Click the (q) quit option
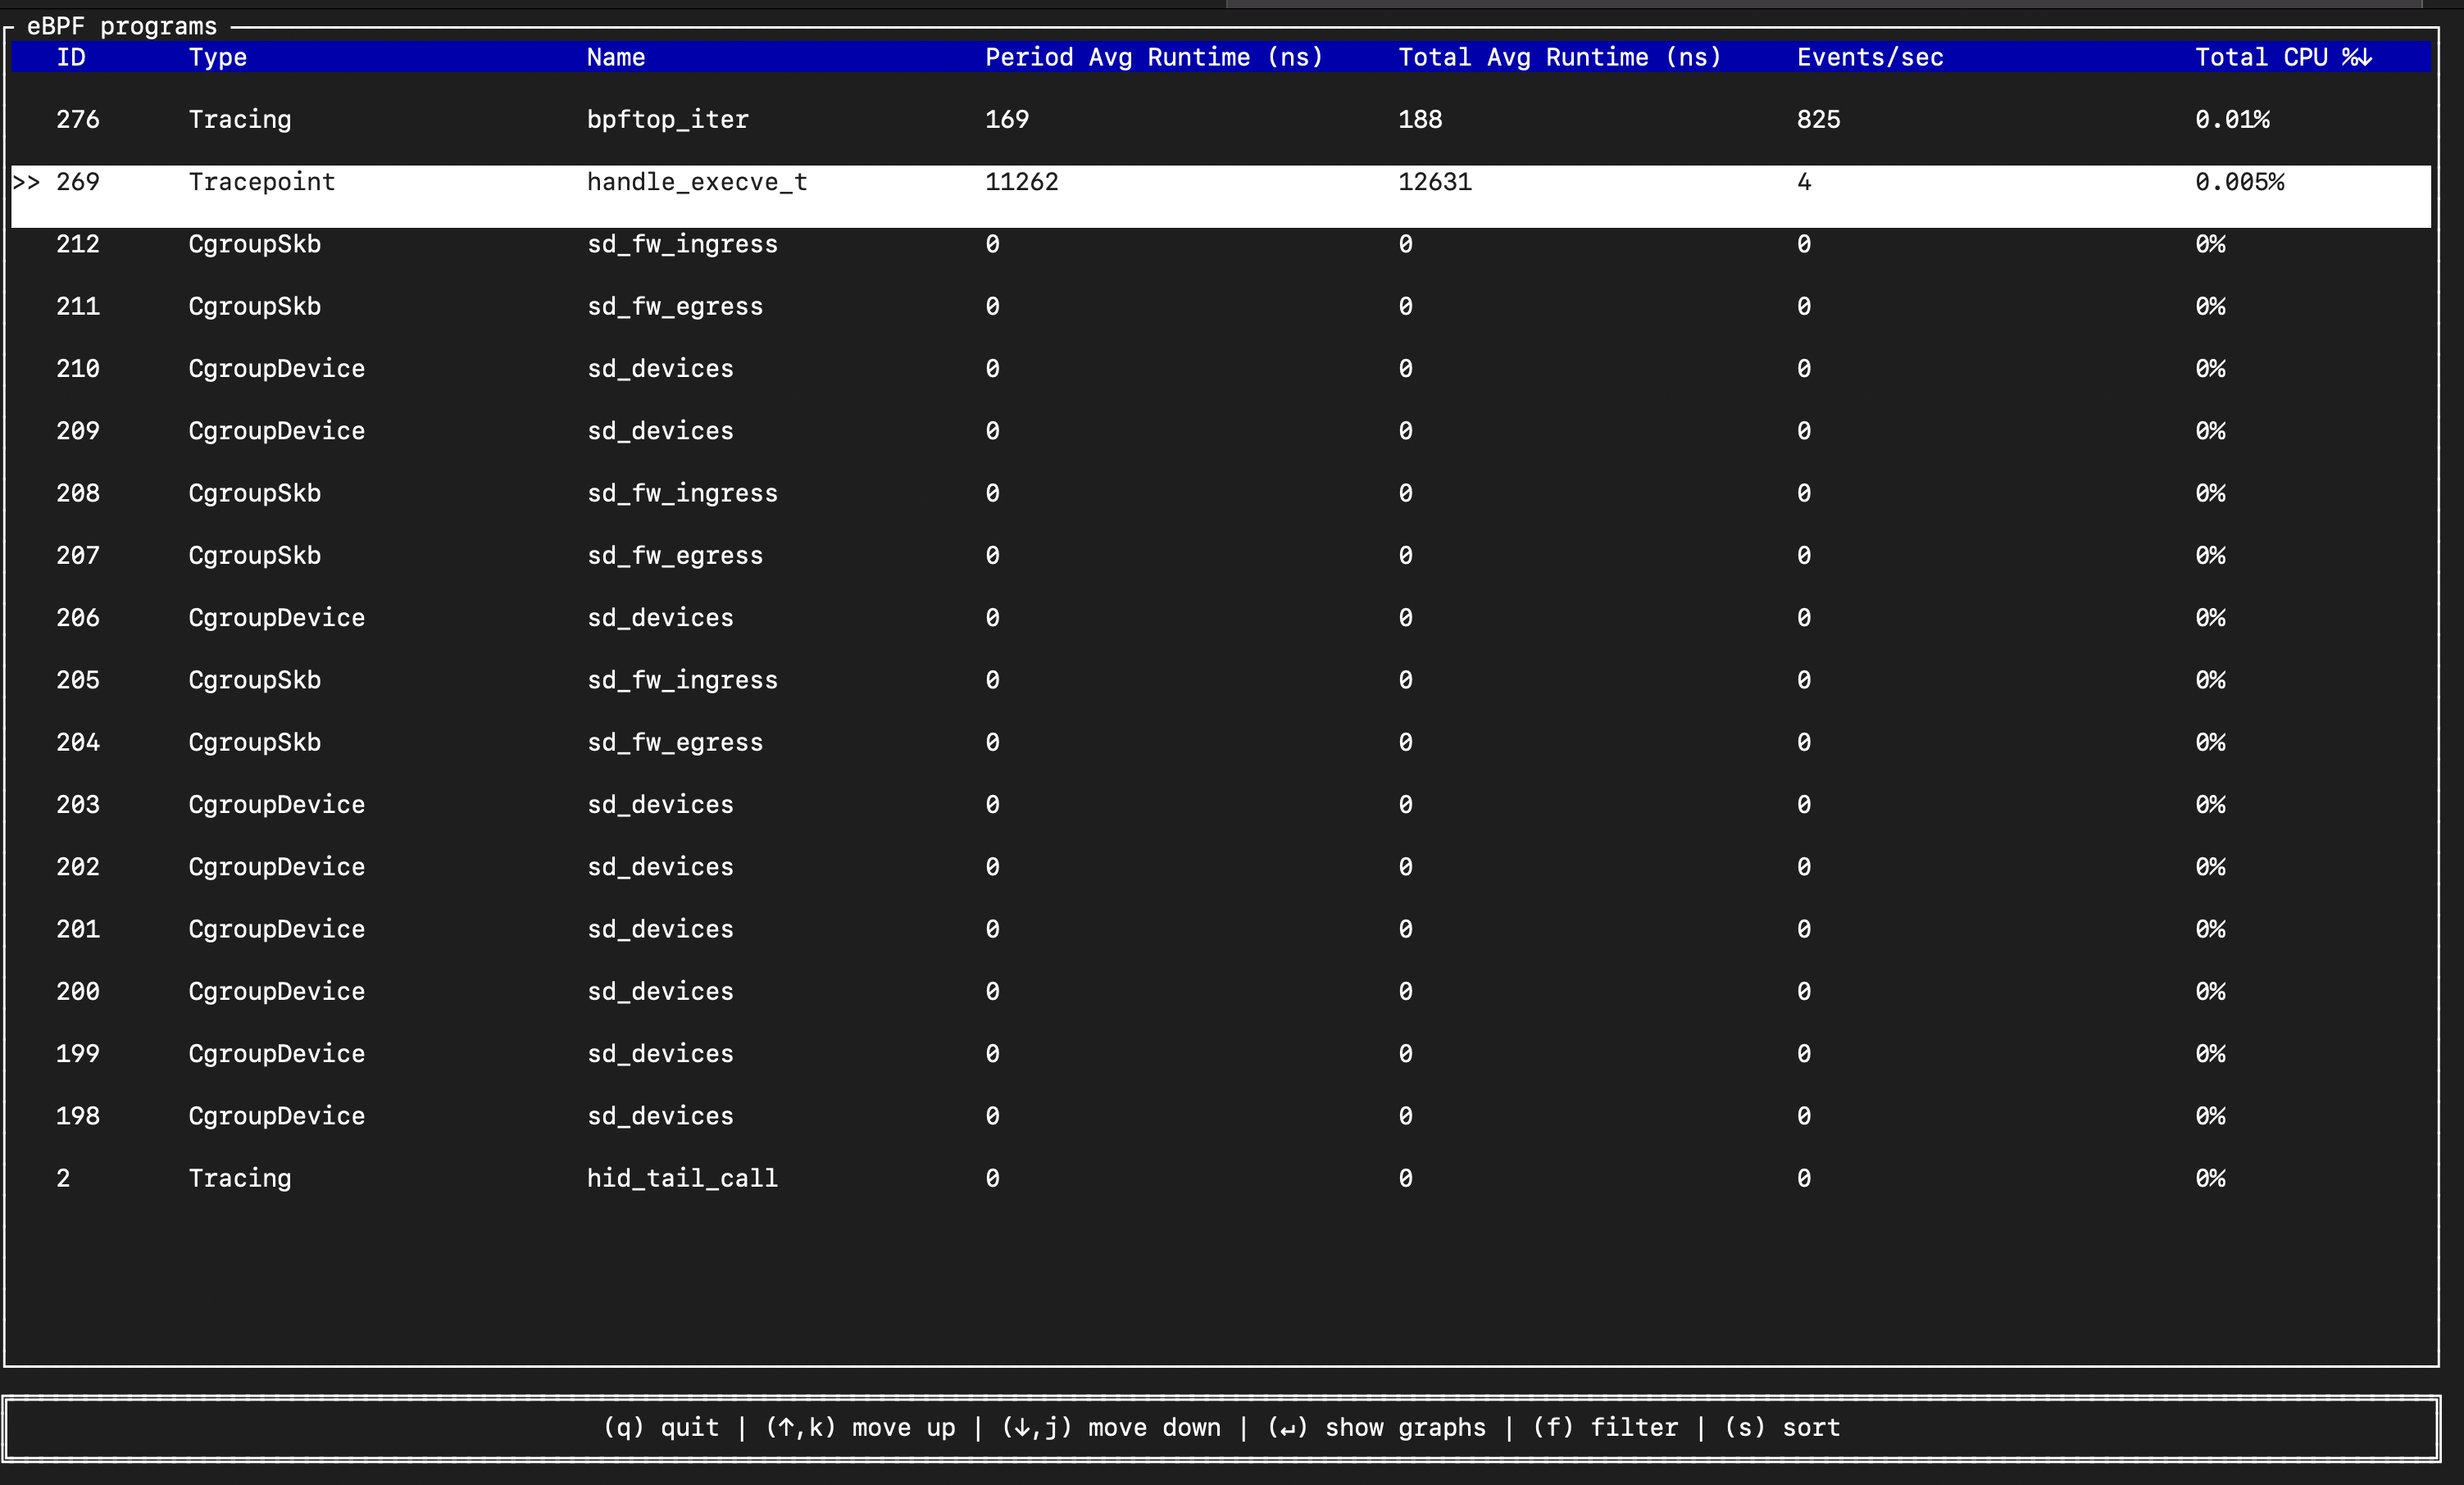2464x1485 pixels. coord(661,1427)
